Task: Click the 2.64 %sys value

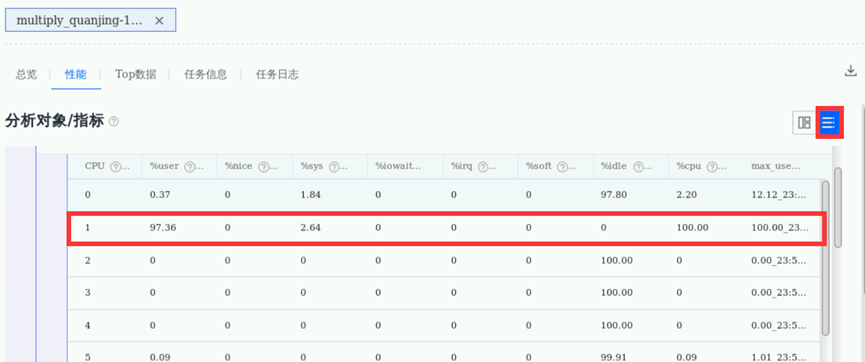Action: tap(310, 227)
